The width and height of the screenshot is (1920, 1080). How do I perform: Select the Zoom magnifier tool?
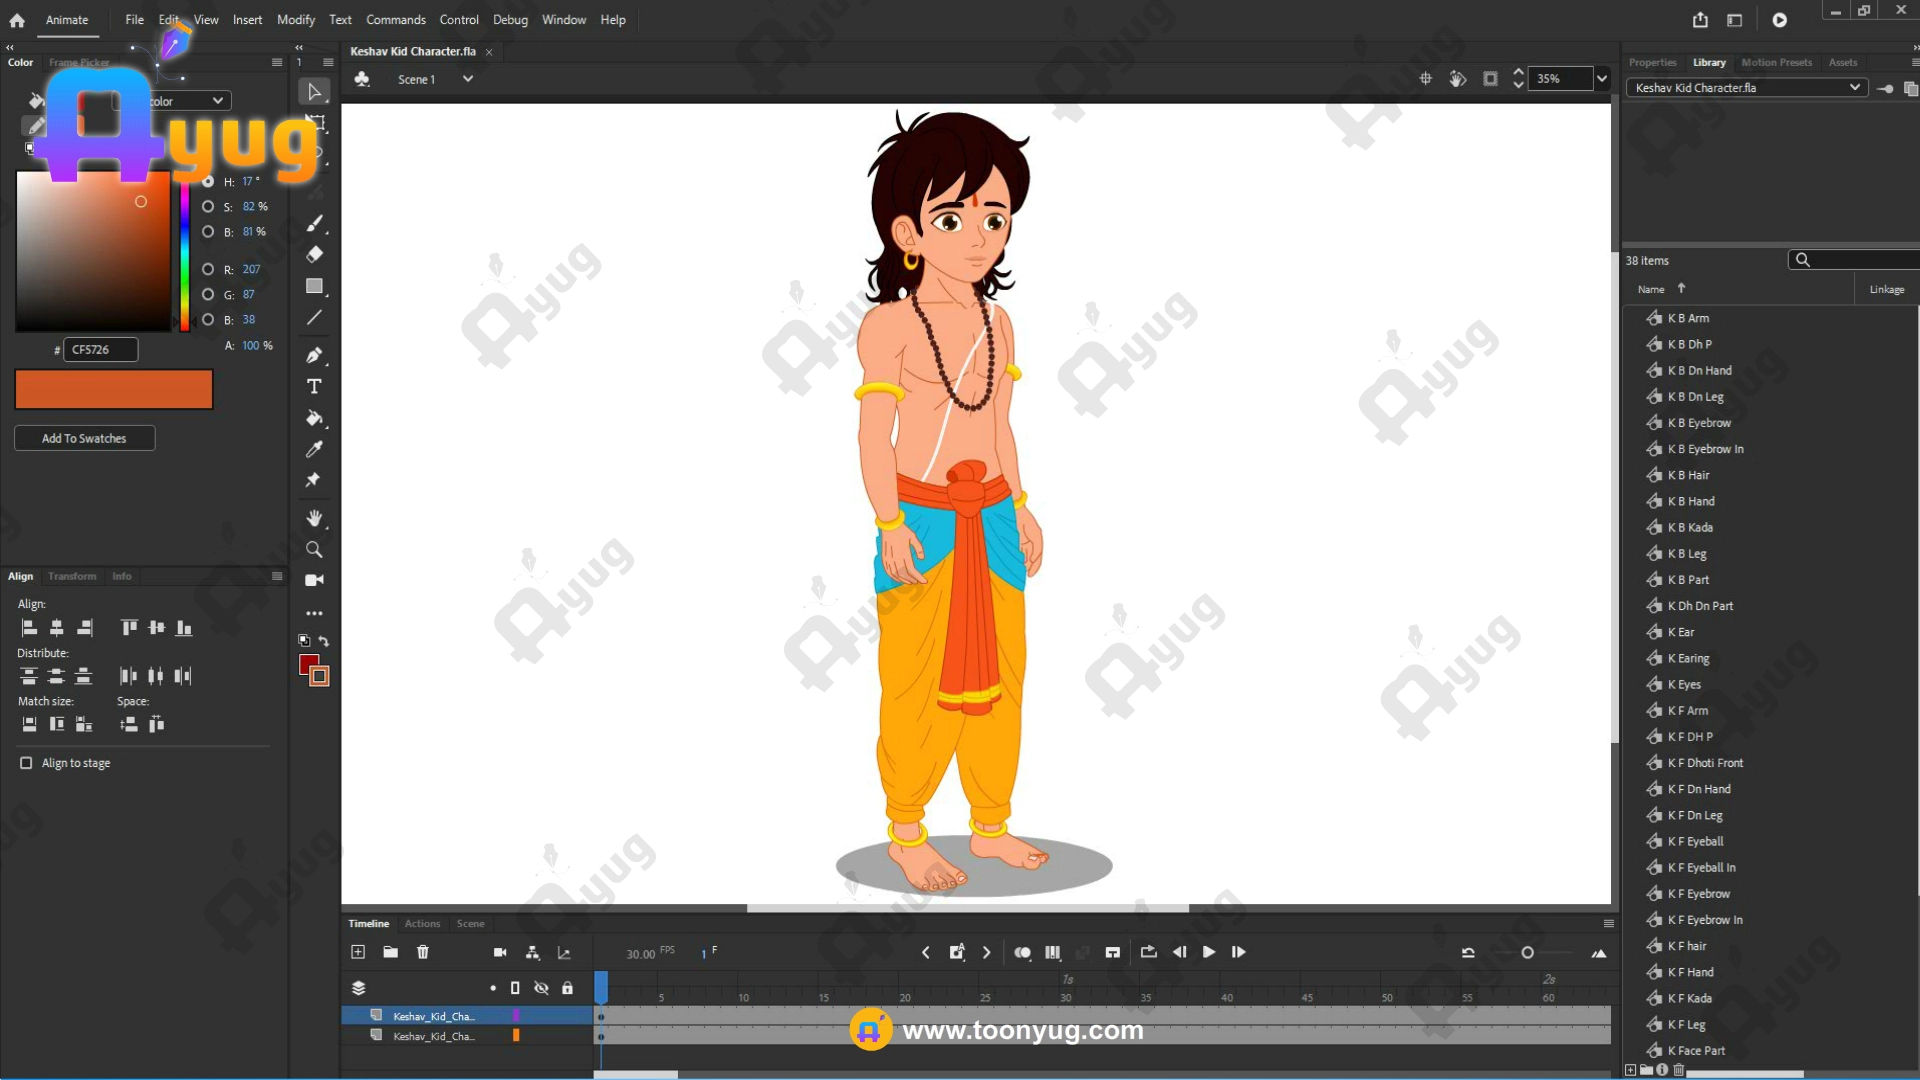click(x=314, y=549)
